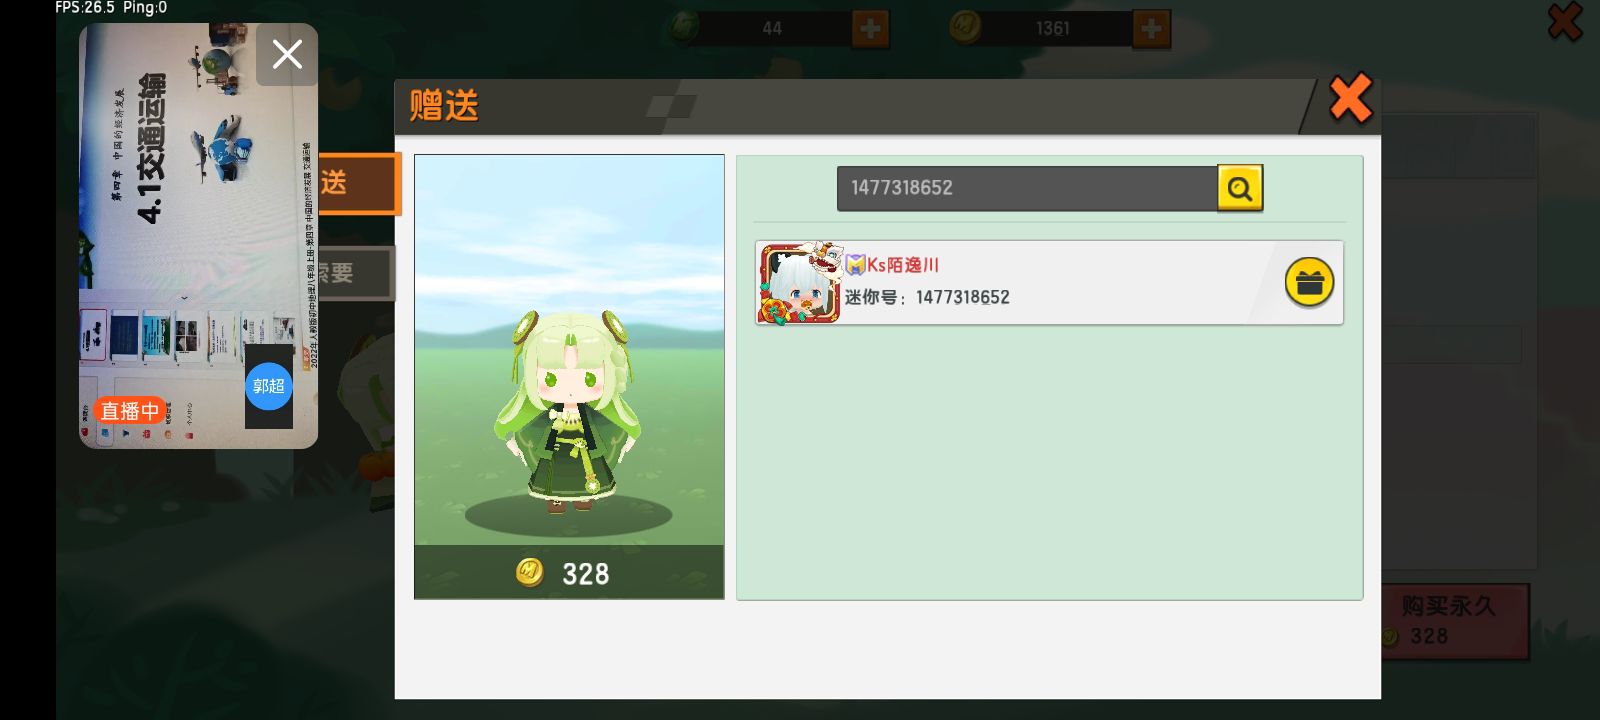Click the plus button beside 44 currency
The height and width of the screenshot is (720, 1600).
tap(870, 29)
